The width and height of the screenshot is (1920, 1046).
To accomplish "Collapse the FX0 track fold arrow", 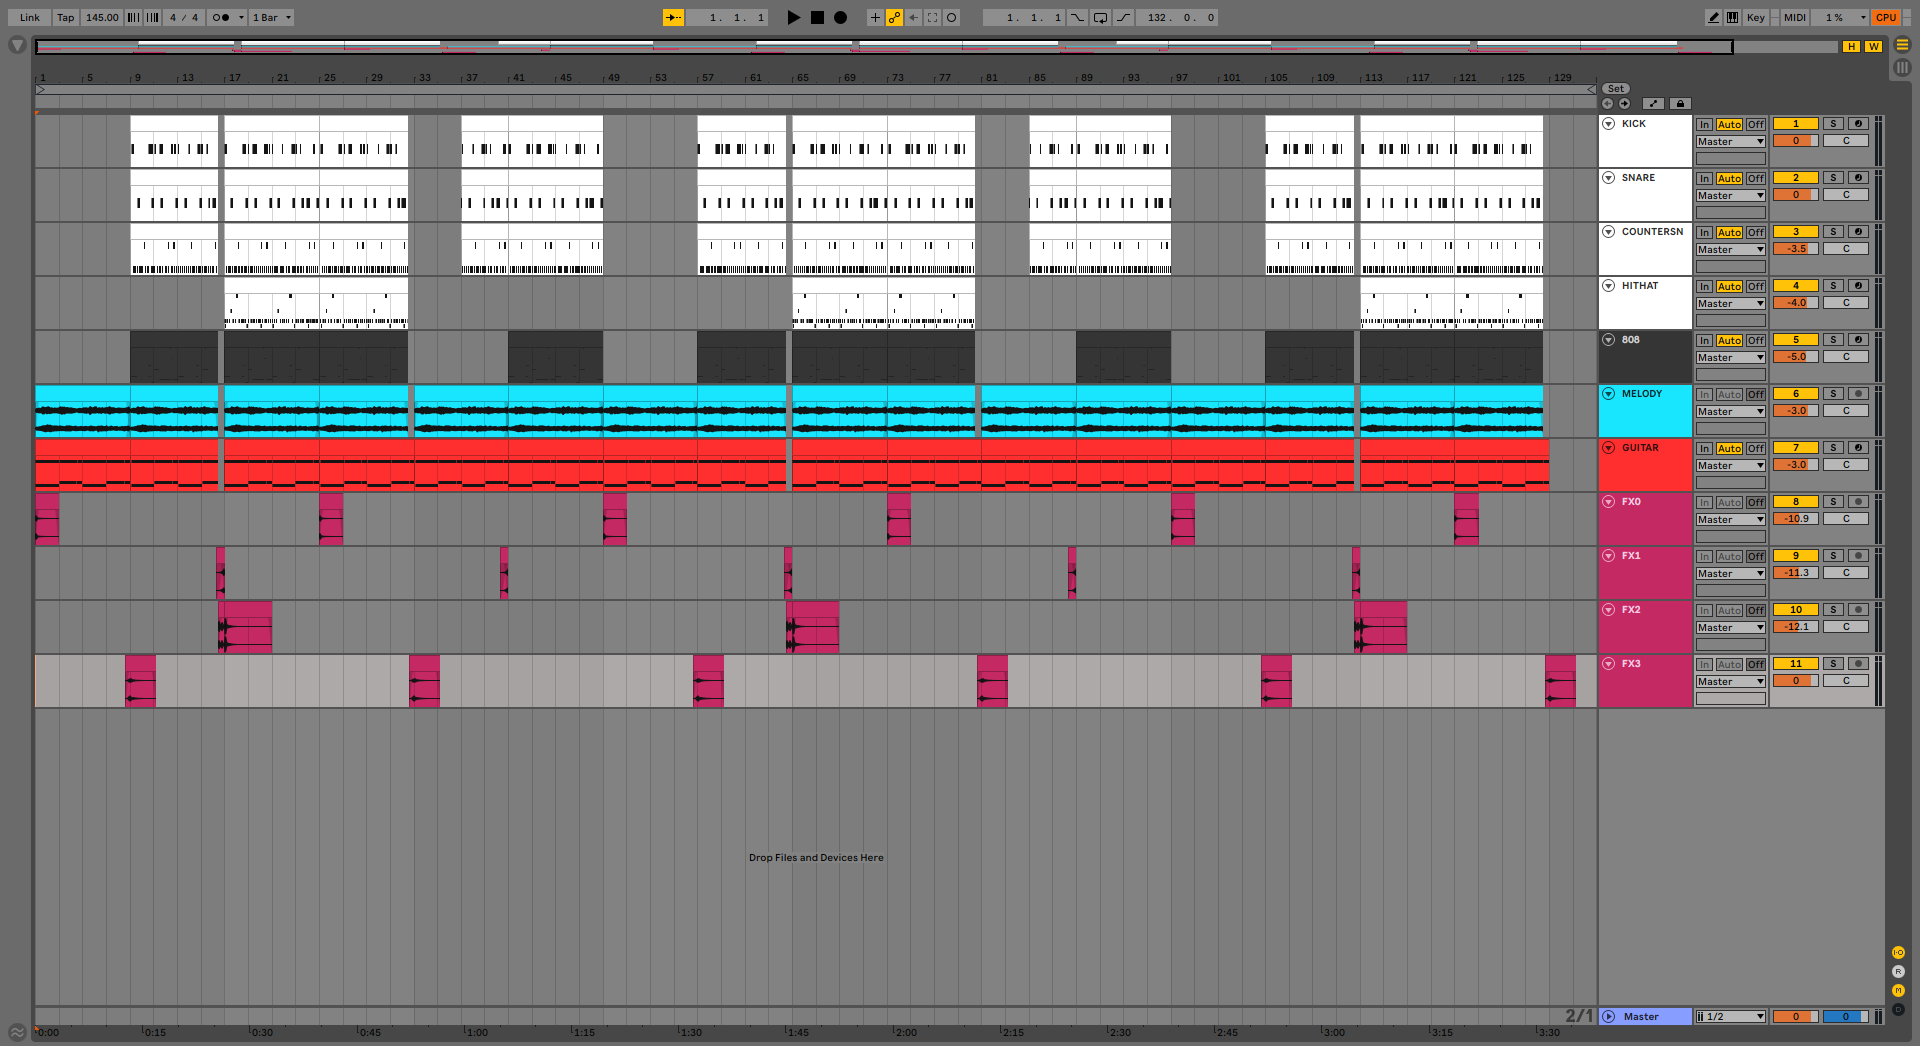I will (1609, 502).
